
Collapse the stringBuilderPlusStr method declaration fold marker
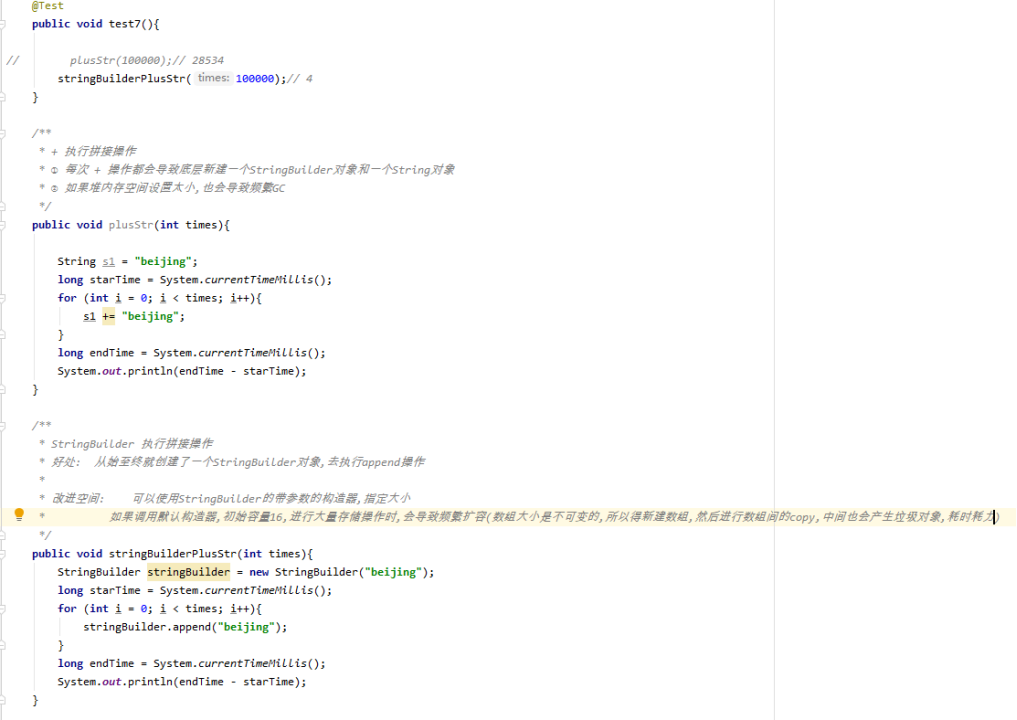click(x=3, y=554)
